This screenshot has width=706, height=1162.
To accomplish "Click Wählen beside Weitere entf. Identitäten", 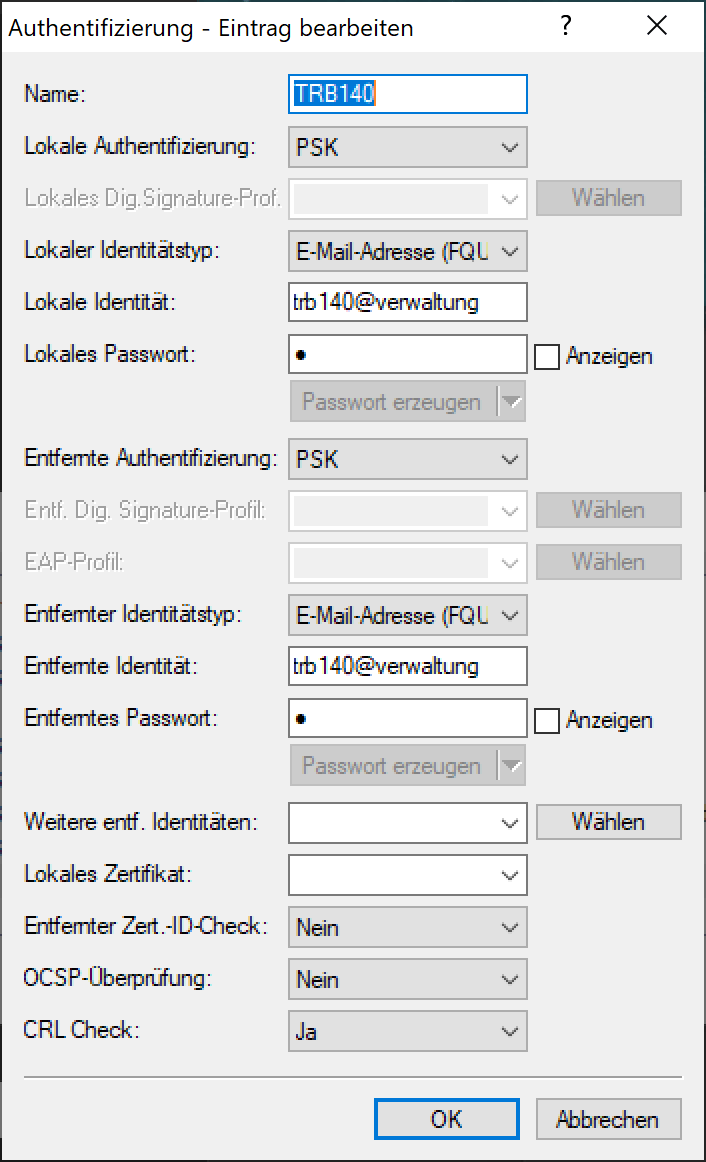I will [608, 822].
